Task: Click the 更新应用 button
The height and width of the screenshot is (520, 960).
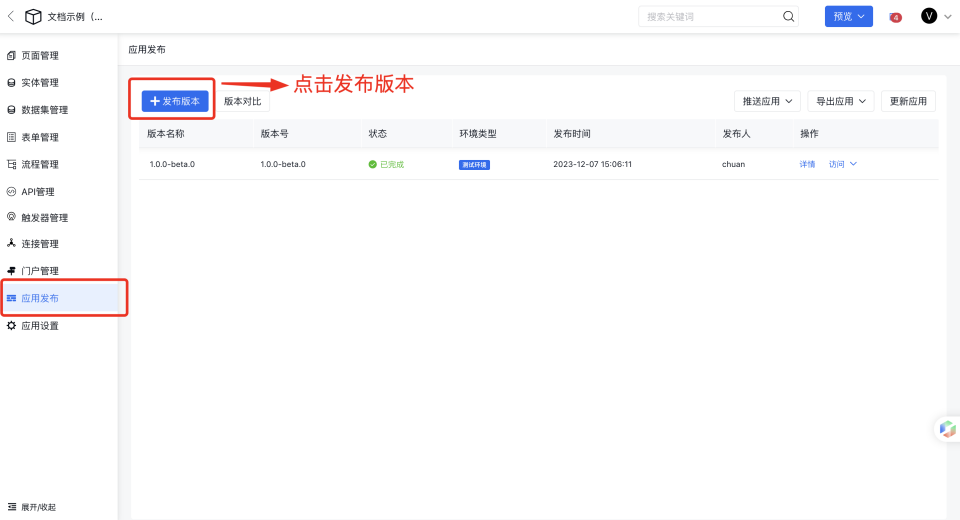Action: tap(908, 101)
